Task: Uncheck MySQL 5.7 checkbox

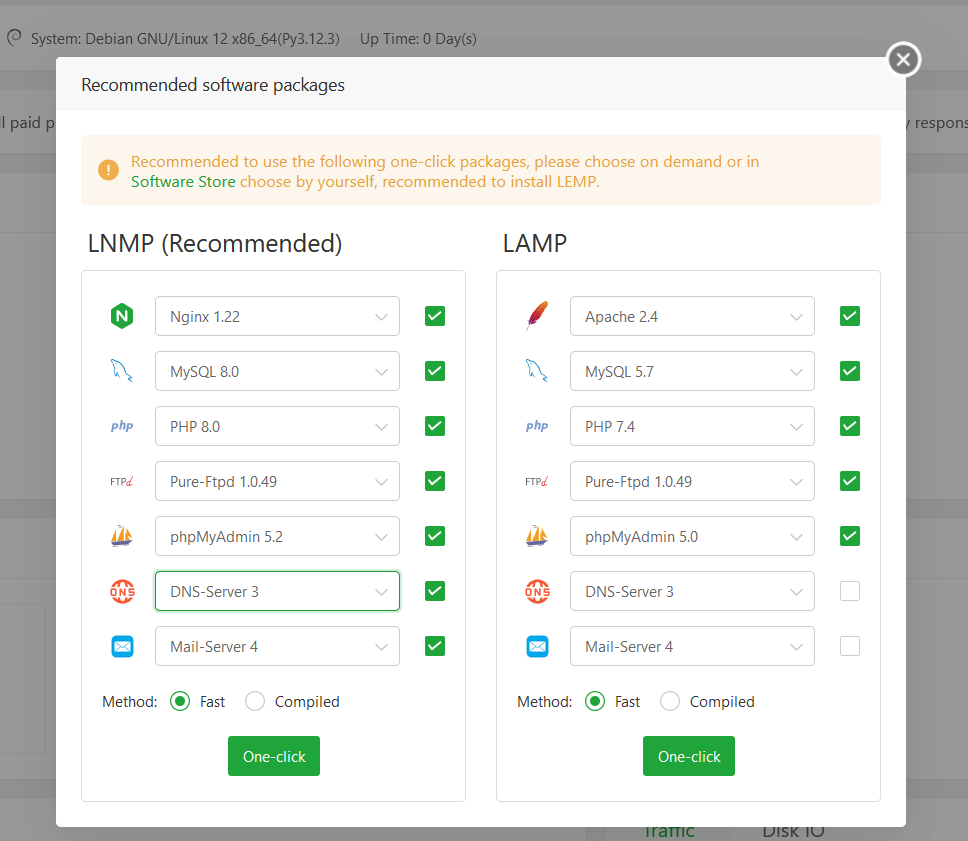Action: pos(849,371)
